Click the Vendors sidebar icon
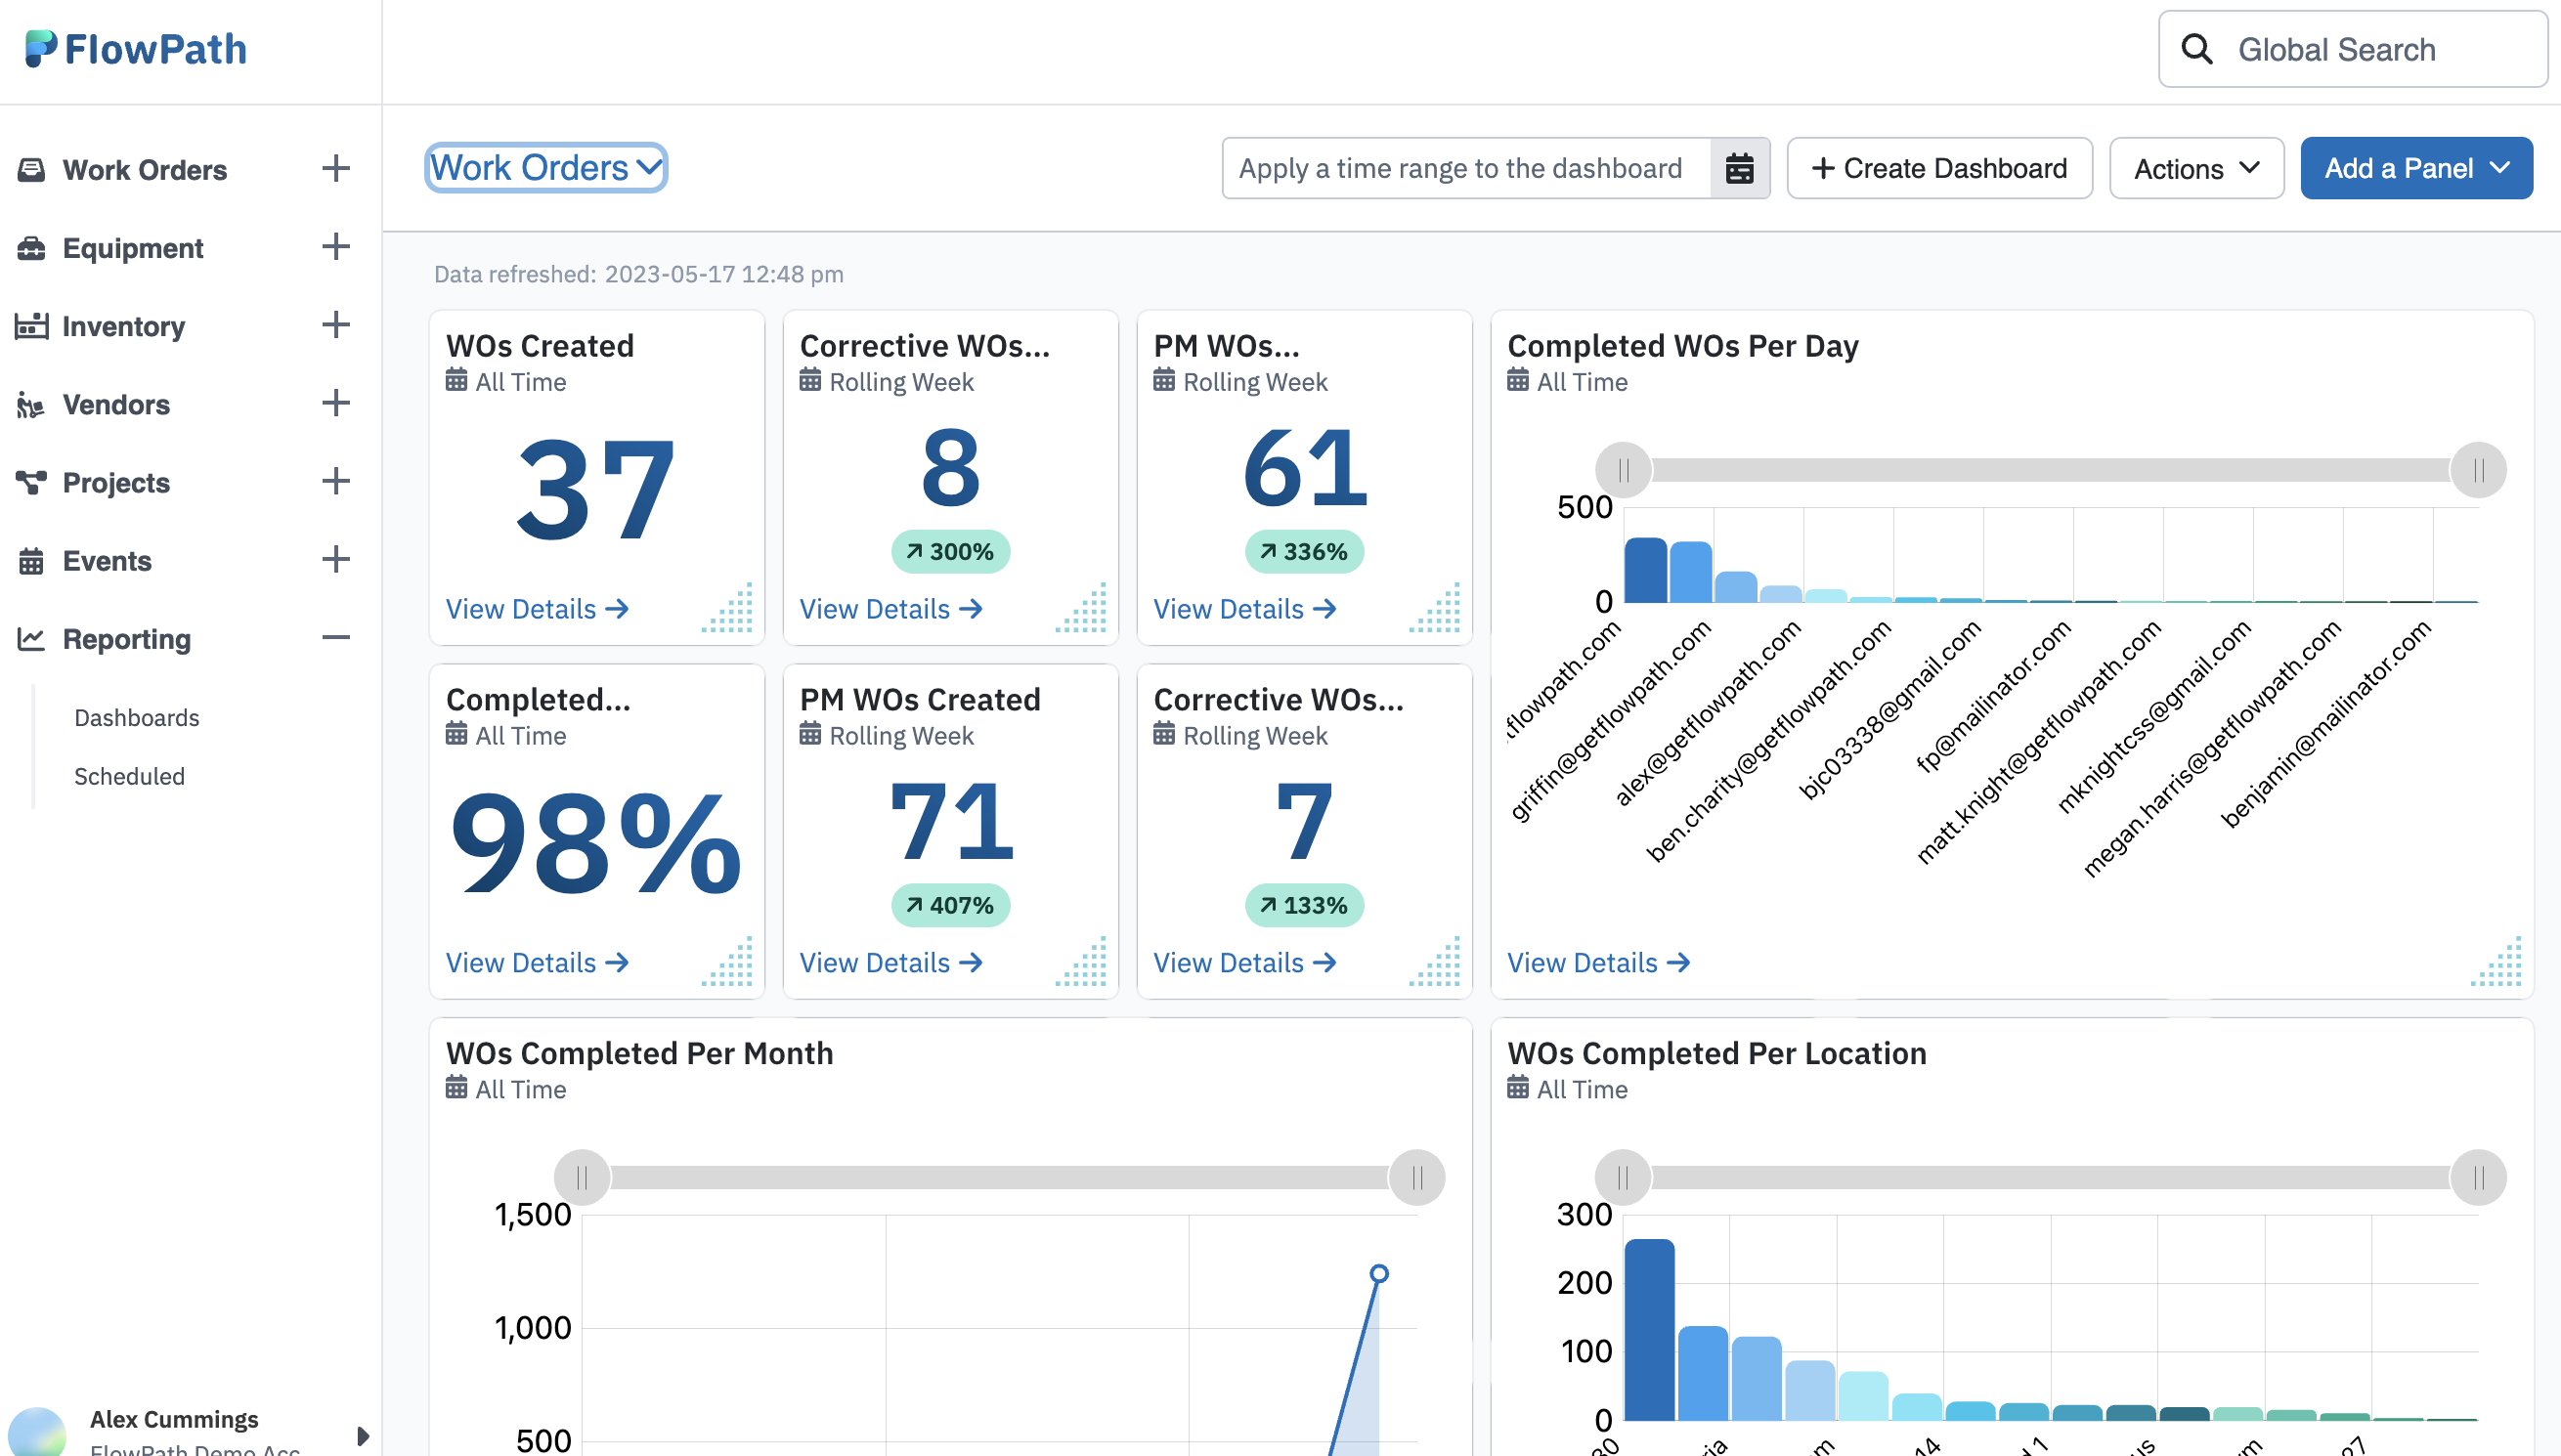This screenshot has height=1456, width=2561. click(32, 404)
